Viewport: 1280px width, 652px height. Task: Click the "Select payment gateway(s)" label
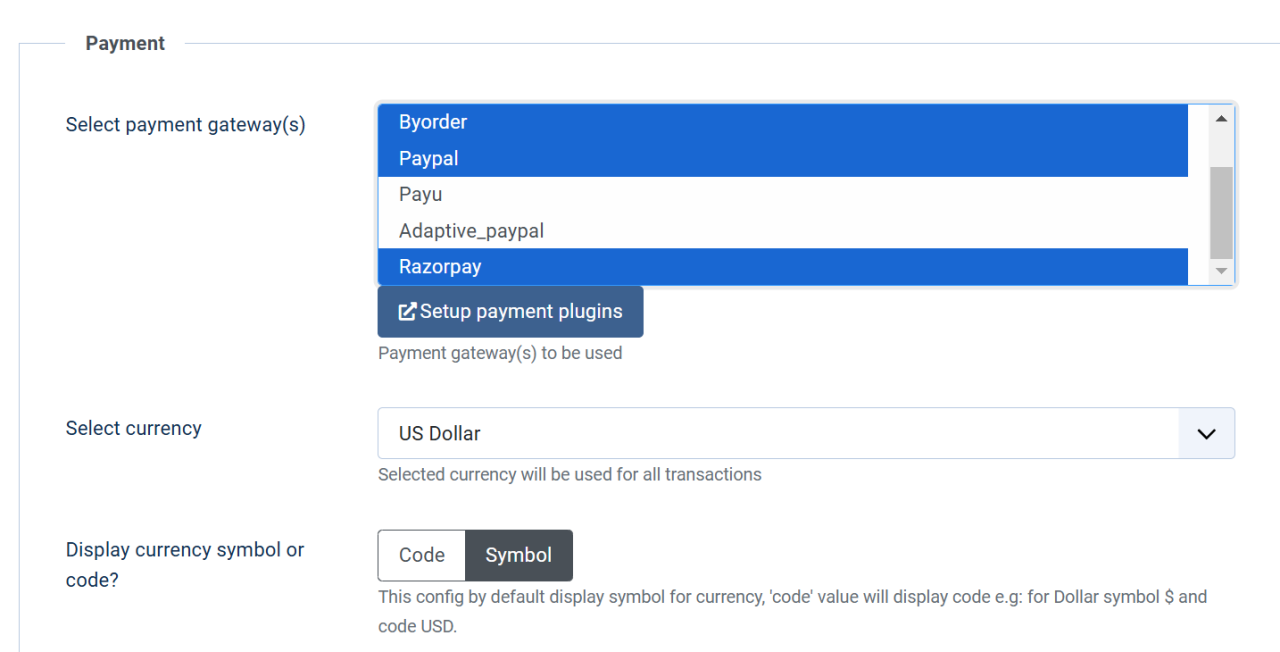(186, 125)
